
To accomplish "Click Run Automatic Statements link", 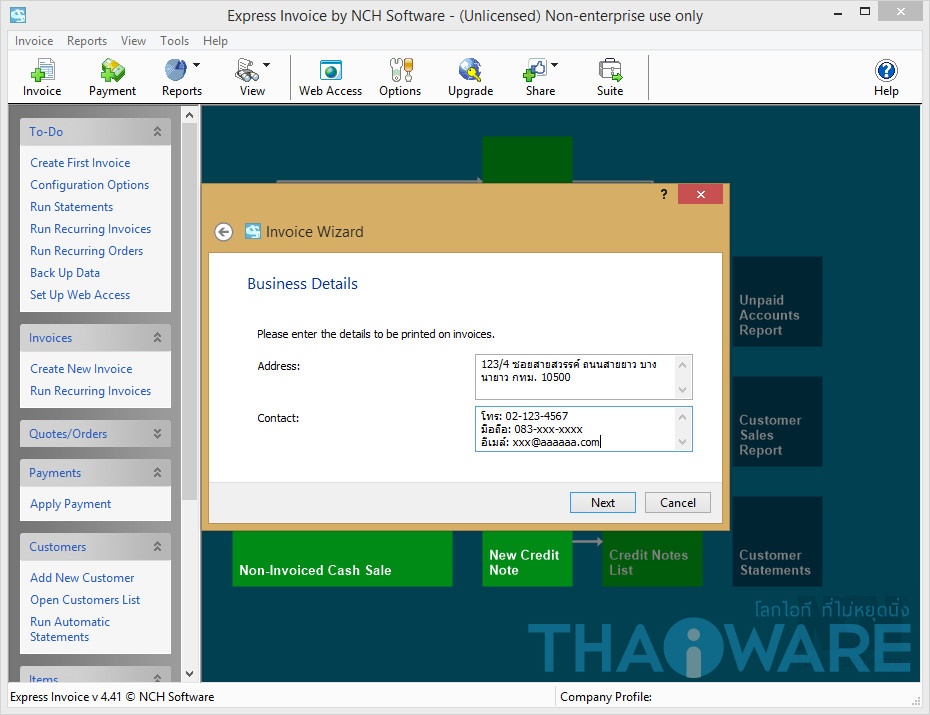I will pyautogui.click(x=70, y=629).
